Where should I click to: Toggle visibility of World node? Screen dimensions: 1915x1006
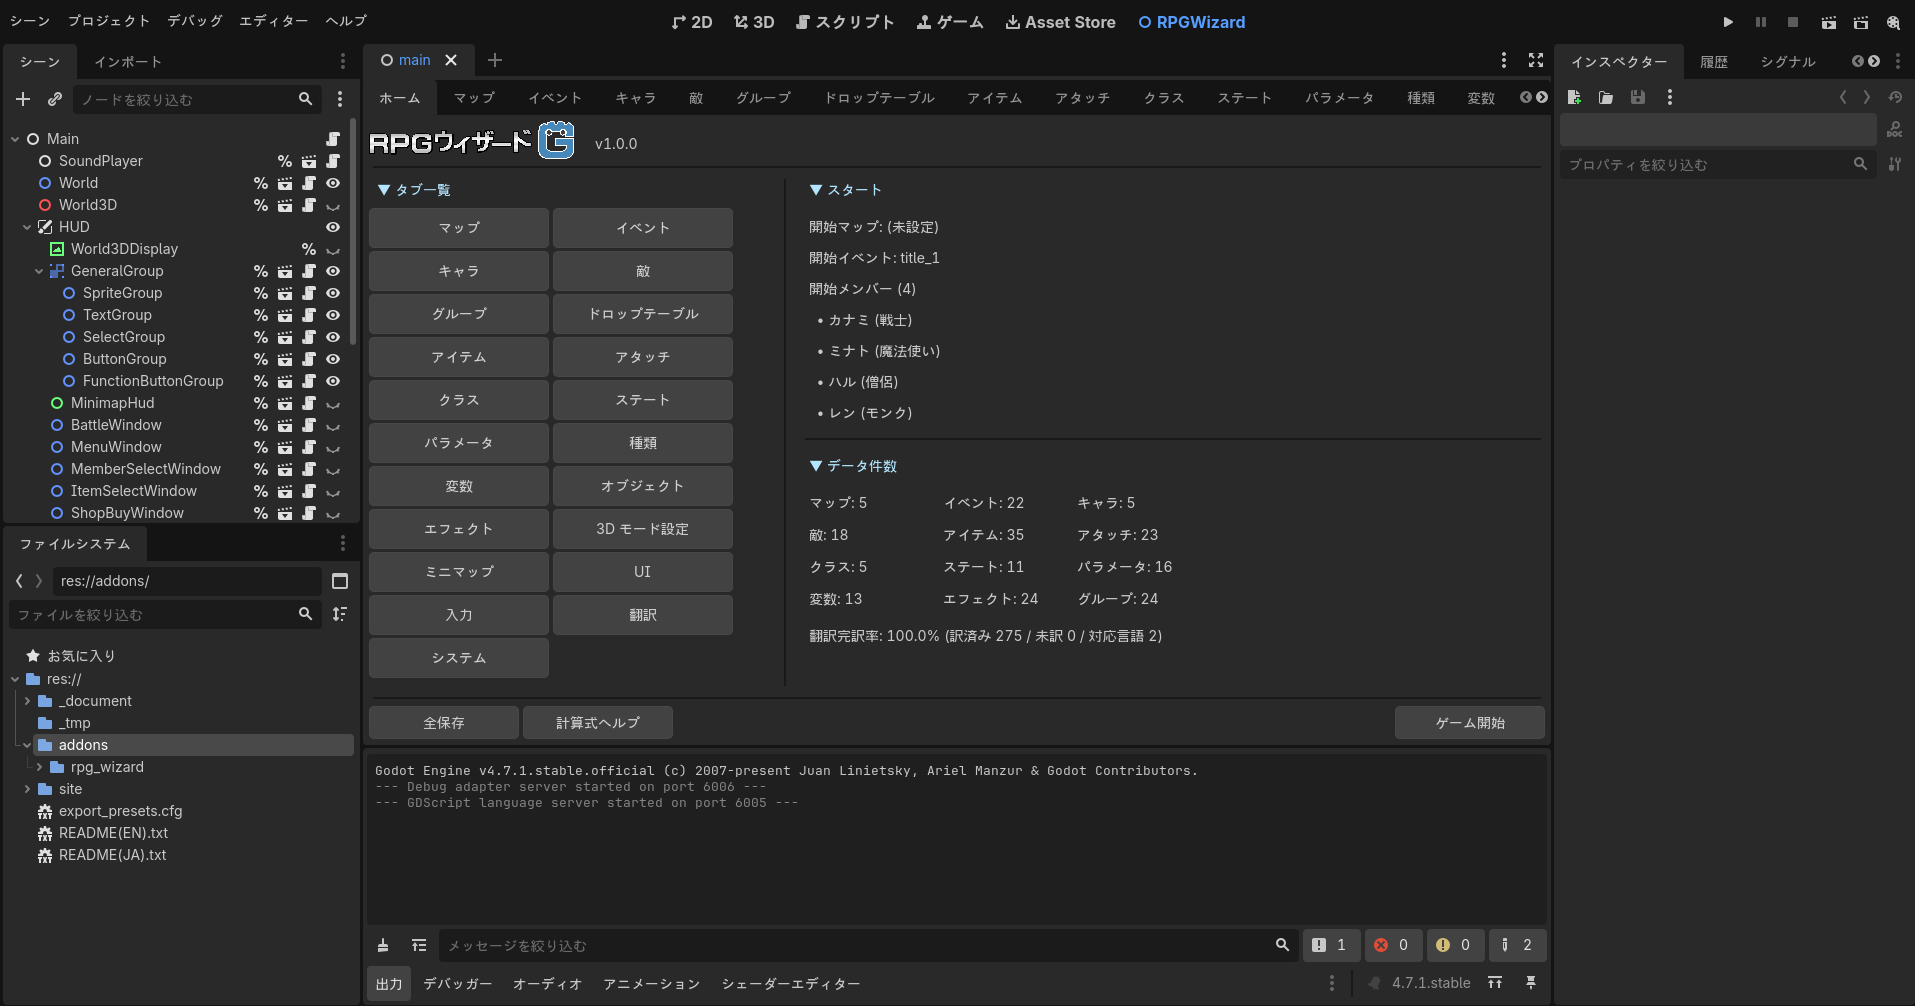pyautogui.click(x=333, y=183)
